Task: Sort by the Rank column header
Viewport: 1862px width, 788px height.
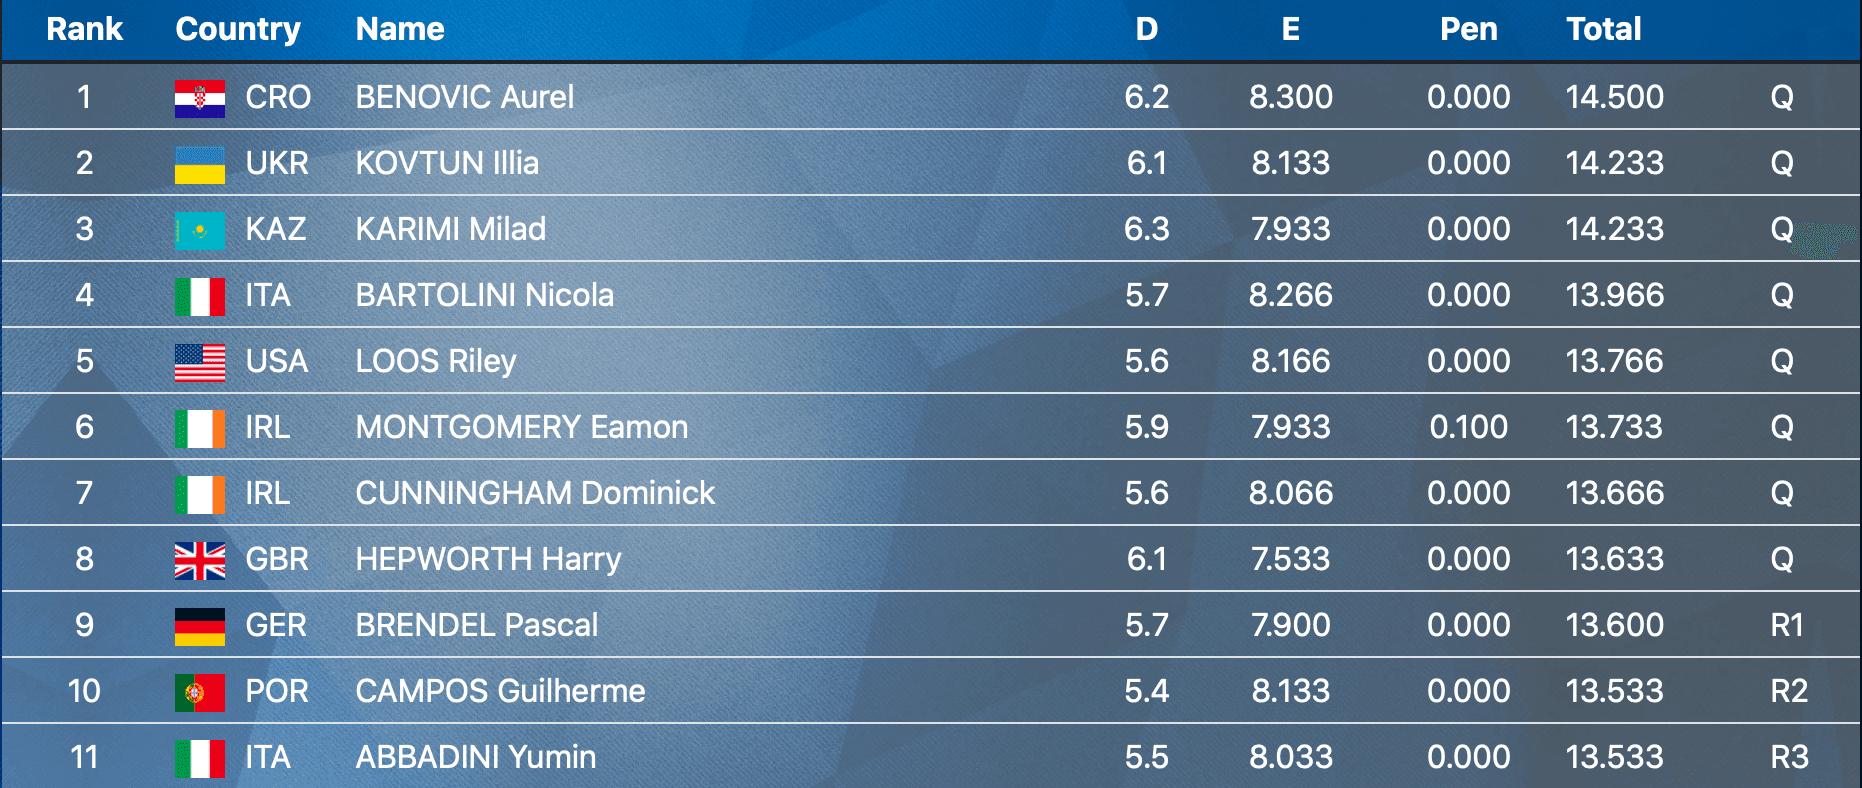Action: point(84,29)
